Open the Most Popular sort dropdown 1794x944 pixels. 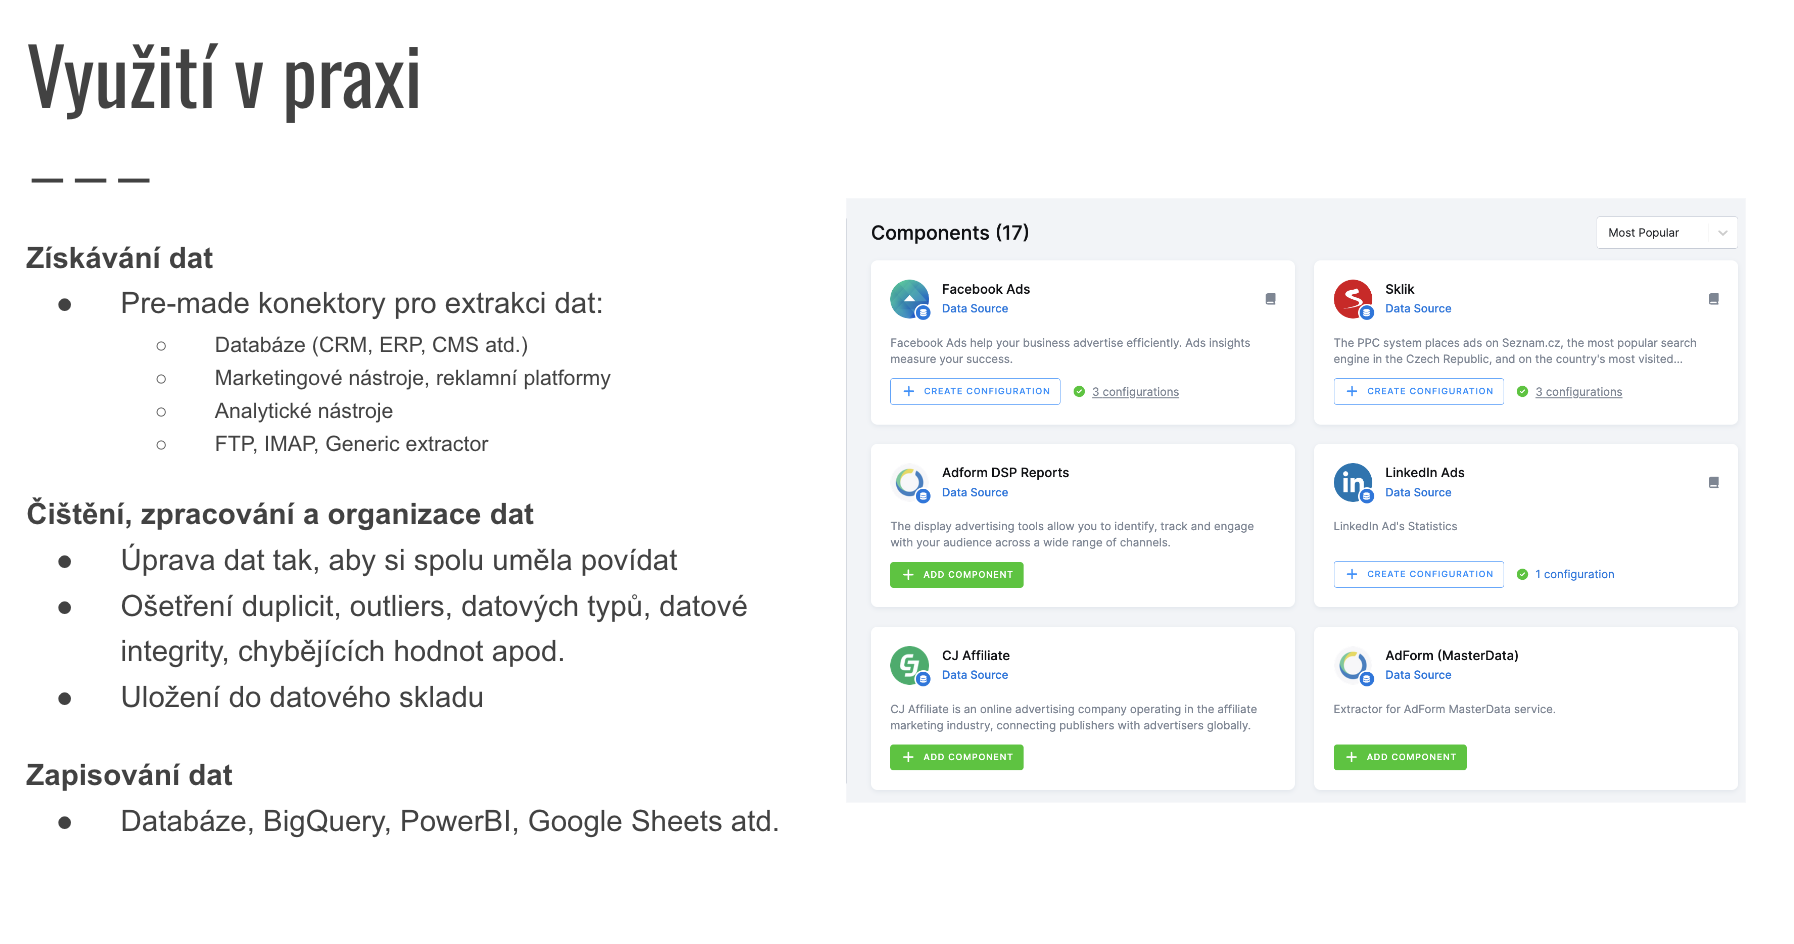tap(1666, 233)
